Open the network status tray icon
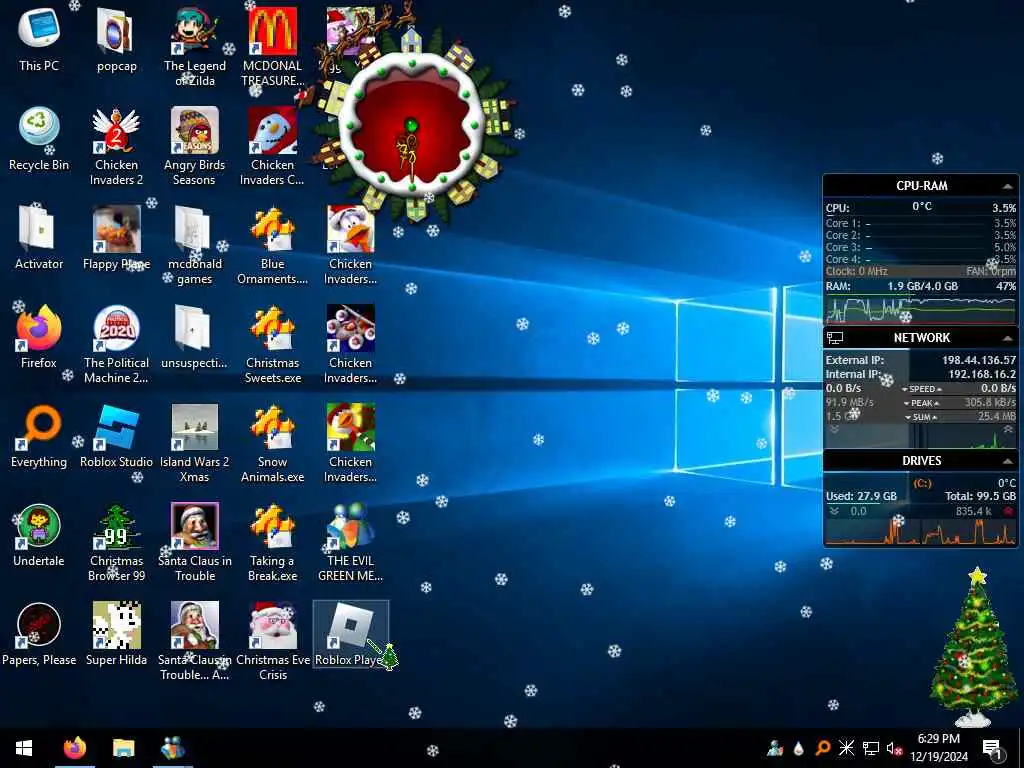 871,748
